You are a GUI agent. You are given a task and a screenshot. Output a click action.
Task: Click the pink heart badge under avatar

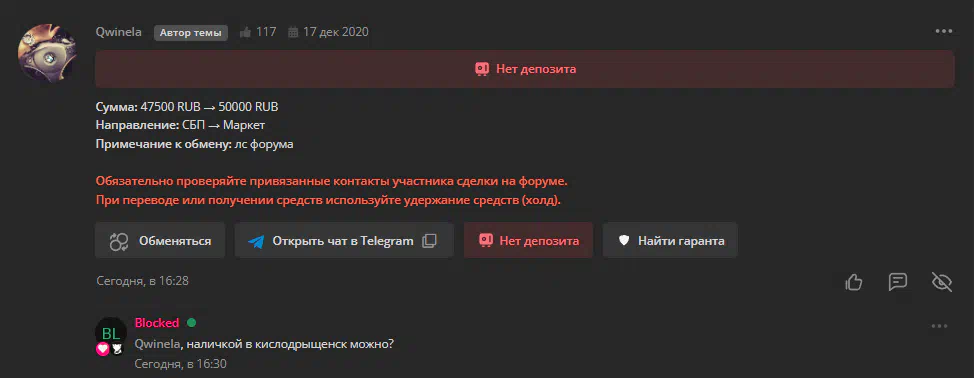pyautogui.click(x=102, y=349)
